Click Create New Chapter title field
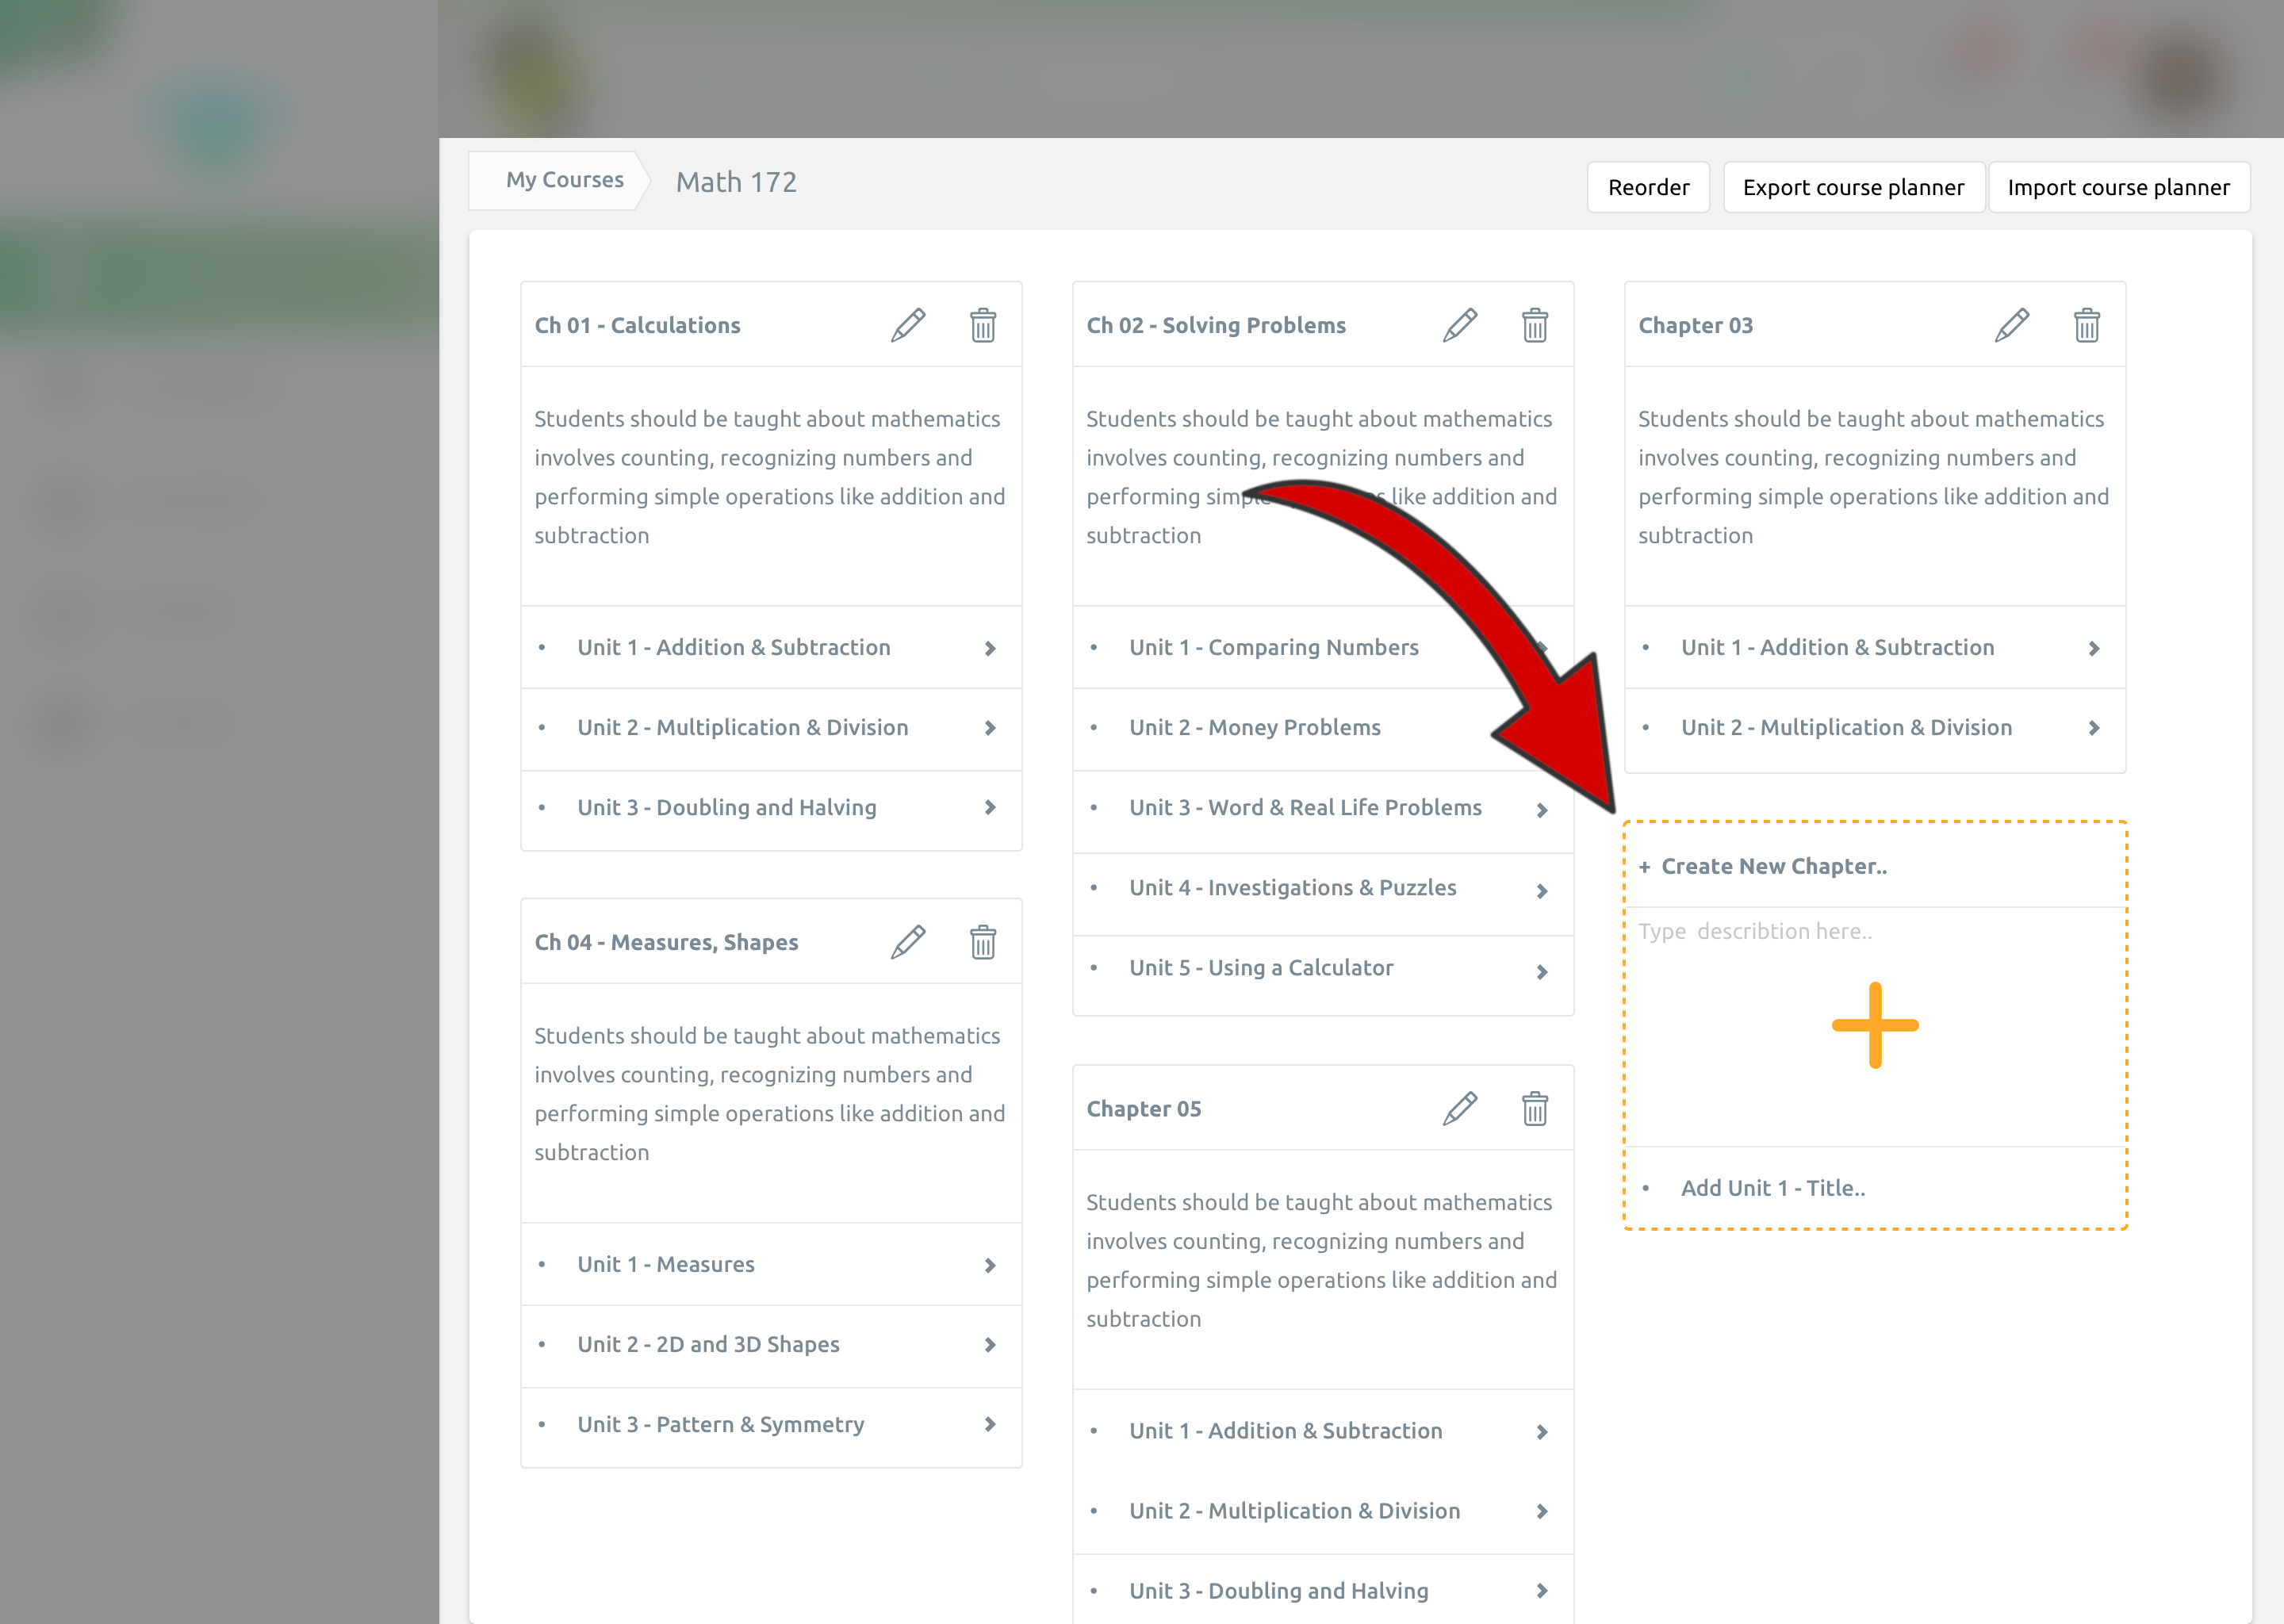2284x1624 pixels. (1774, 866)
